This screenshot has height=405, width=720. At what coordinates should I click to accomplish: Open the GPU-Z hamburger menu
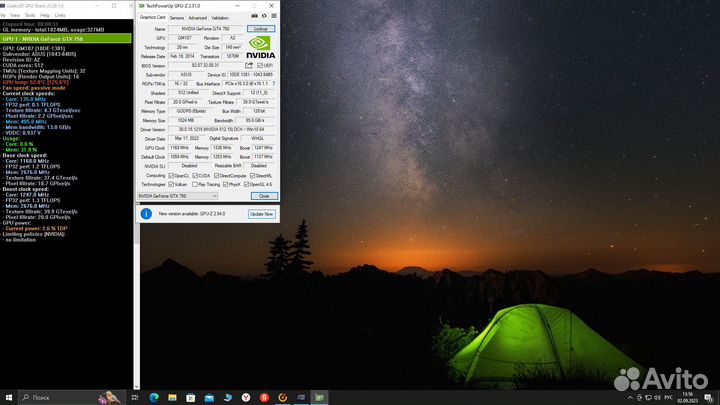click(273, 17)
